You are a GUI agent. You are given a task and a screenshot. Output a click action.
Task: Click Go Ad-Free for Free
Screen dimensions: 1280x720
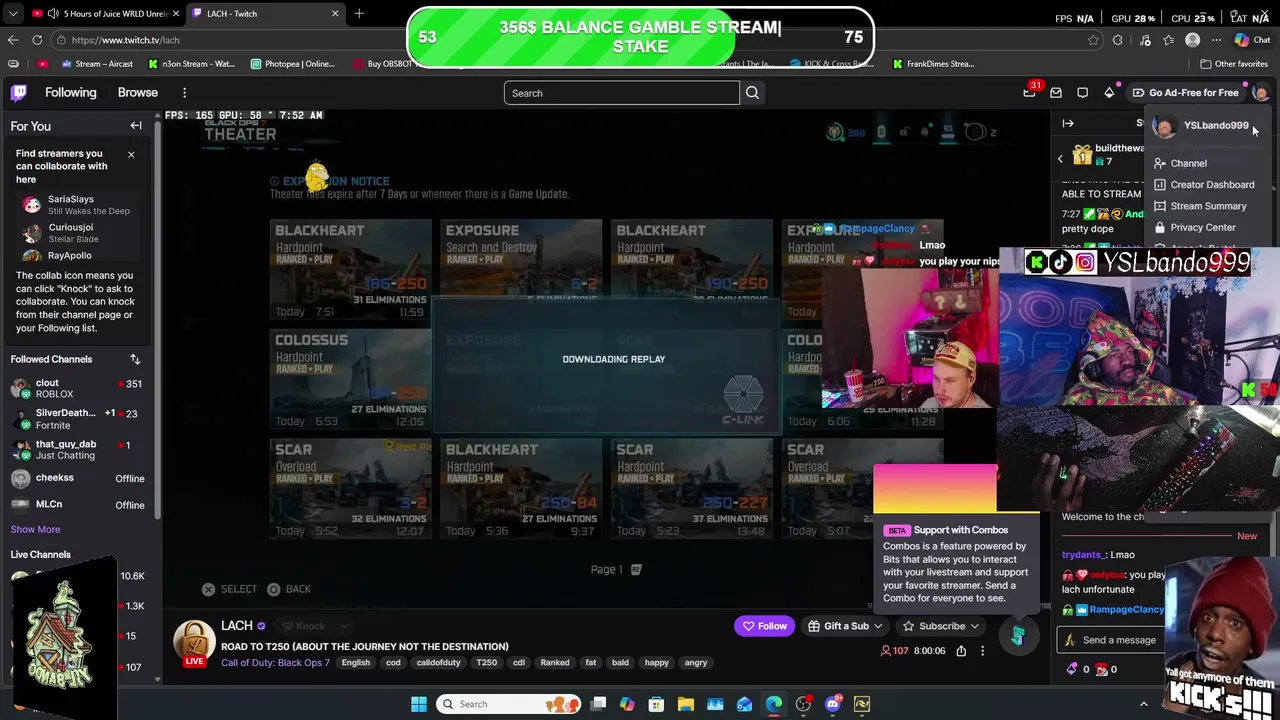pyautogui.click(x=1185, y=93)
